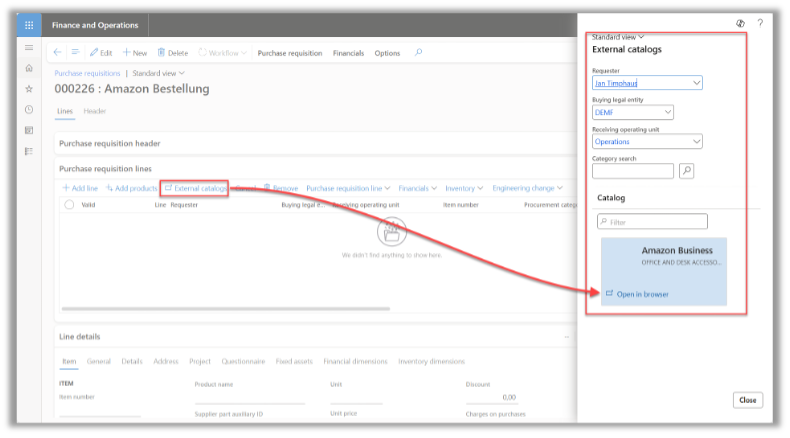This screenshot has height=438, width=790.
Task: Select the Item tab in Line details
Action: [69, 361]
